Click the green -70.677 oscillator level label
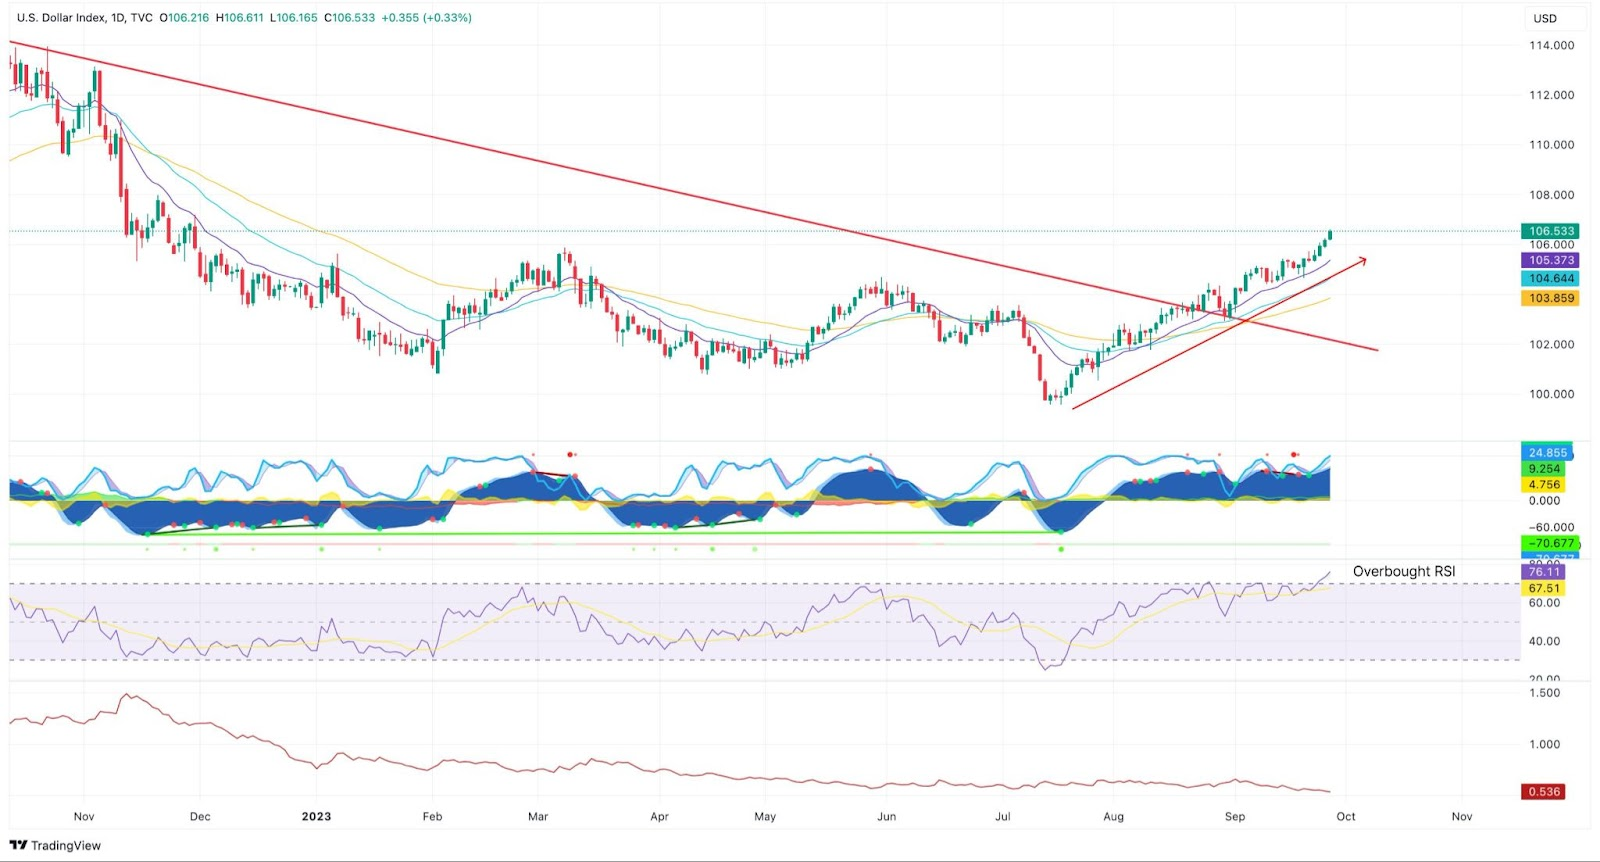 coord(1550,544)
